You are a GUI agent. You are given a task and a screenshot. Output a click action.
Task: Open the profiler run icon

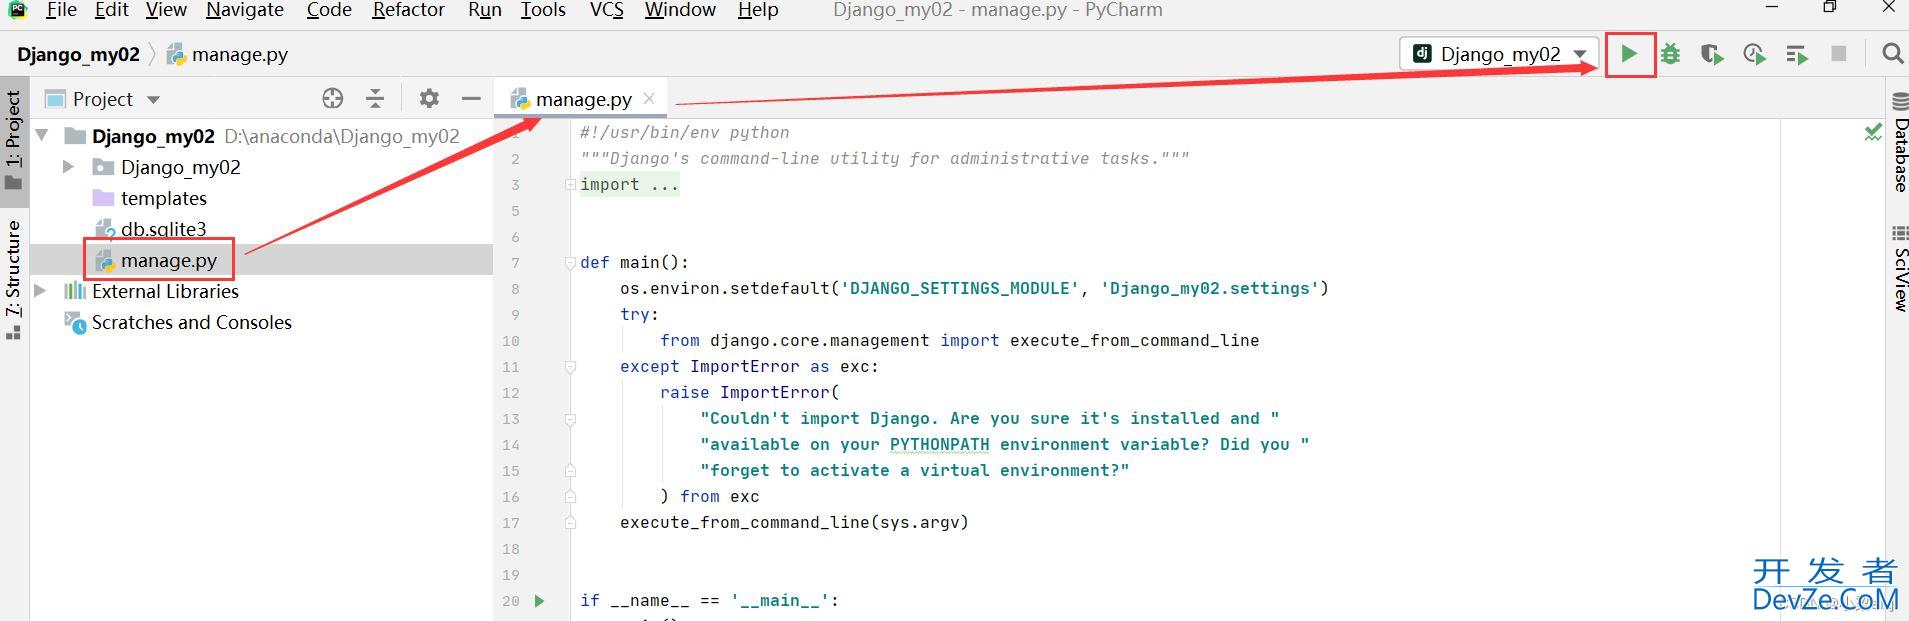click(x=1754, y=54)
